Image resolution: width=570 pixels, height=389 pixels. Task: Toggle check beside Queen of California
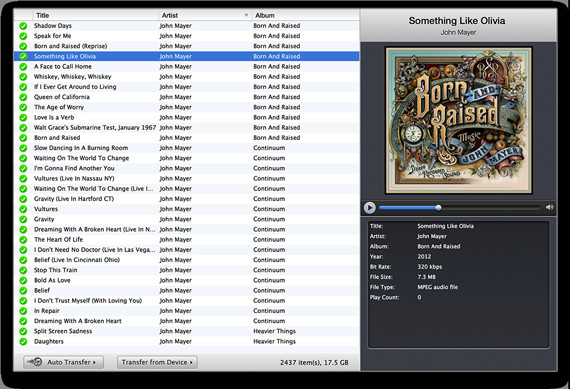23,97
